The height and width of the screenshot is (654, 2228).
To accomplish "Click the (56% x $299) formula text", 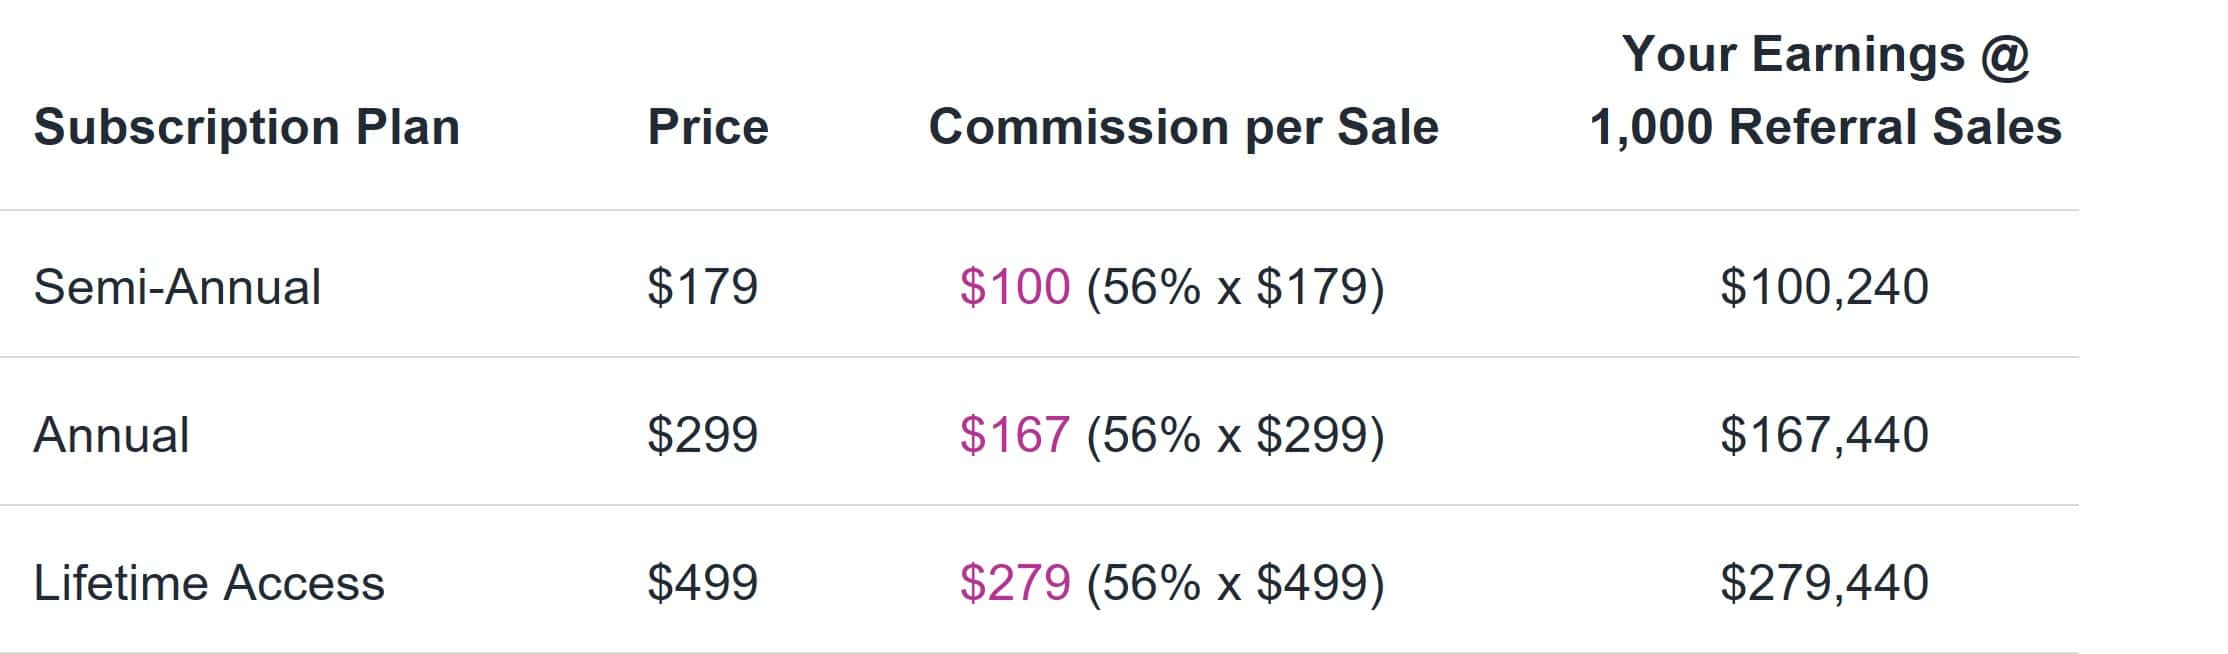I will (1236, 435).
